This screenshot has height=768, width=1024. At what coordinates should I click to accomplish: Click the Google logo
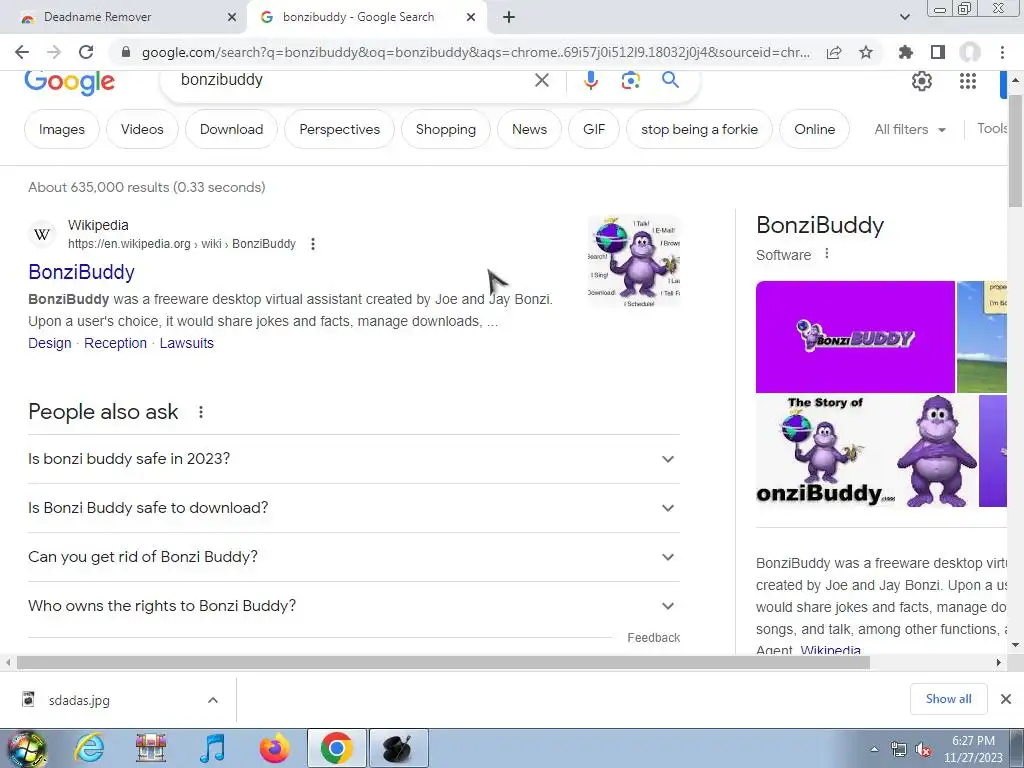point(70,82)
